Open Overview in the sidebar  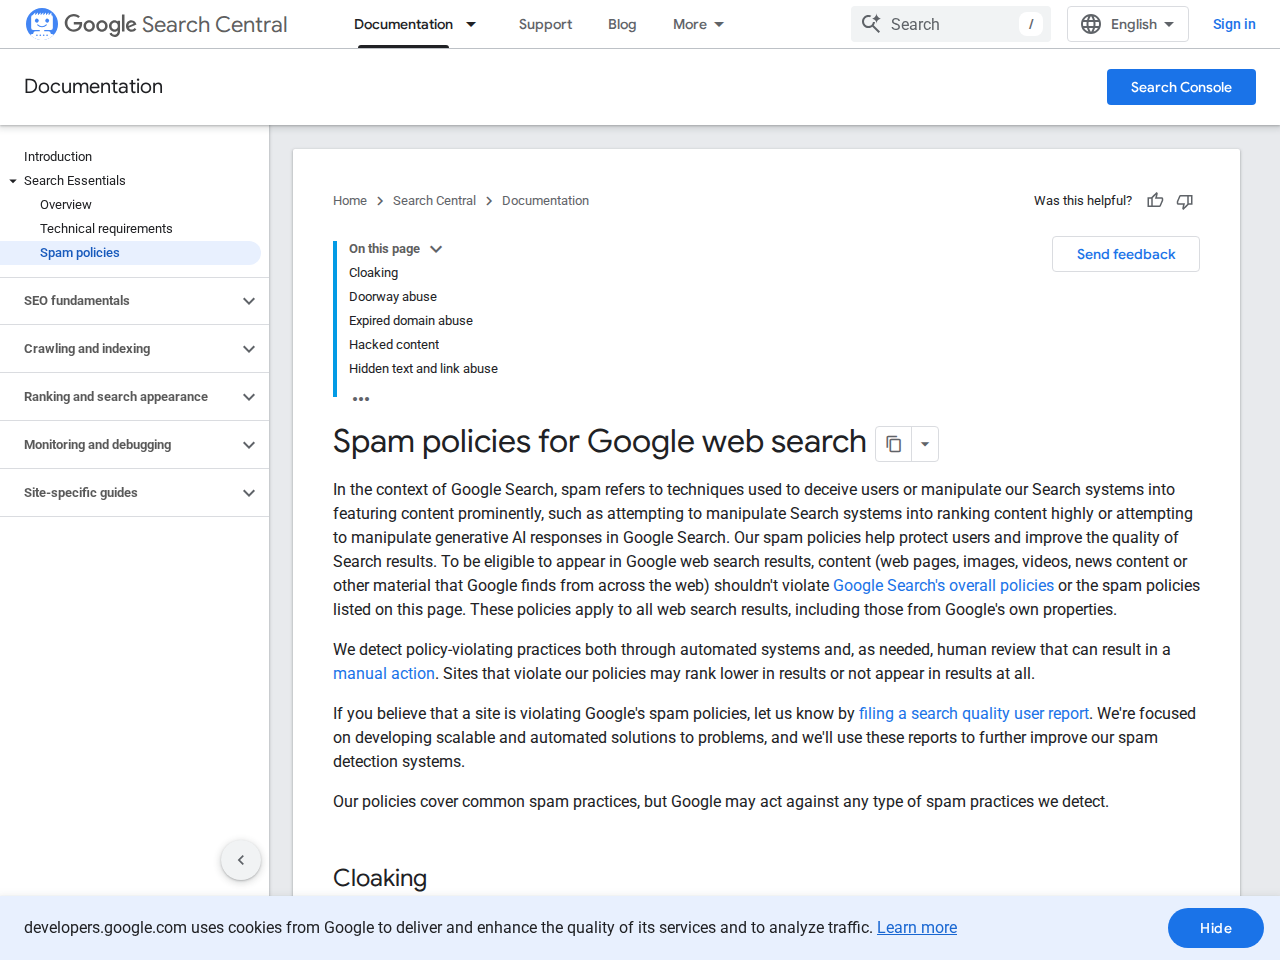66,205
